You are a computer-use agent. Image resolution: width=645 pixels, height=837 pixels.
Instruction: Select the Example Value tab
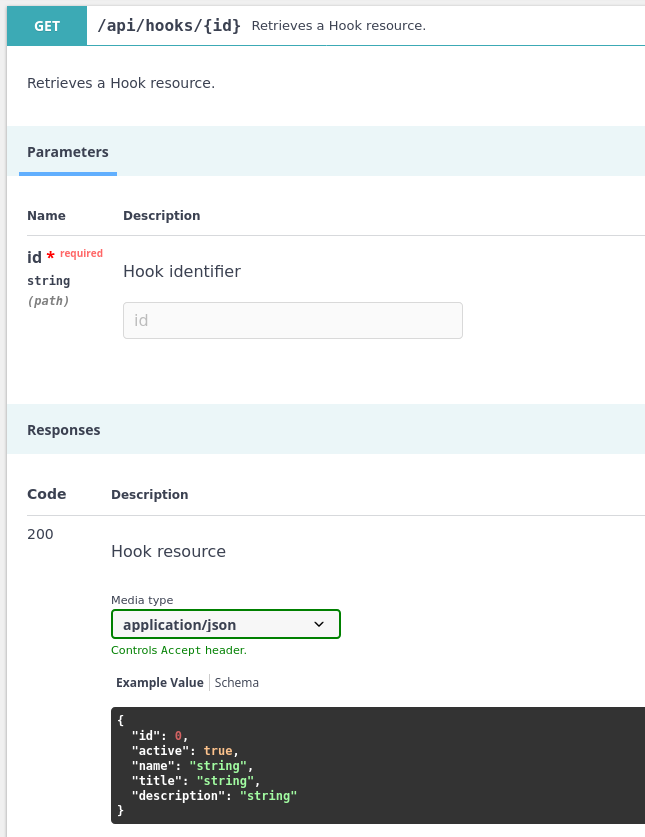click(159, 682)
